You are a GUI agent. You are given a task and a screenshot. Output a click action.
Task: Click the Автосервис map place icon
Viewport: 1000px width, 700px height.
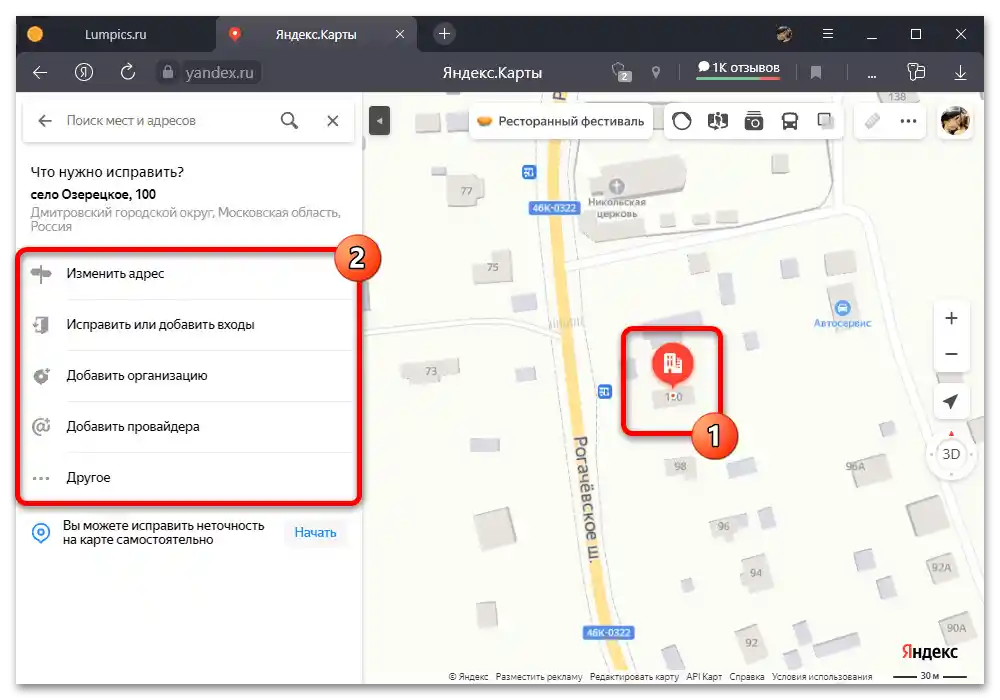pyautogui.click(x=842, y=309)
